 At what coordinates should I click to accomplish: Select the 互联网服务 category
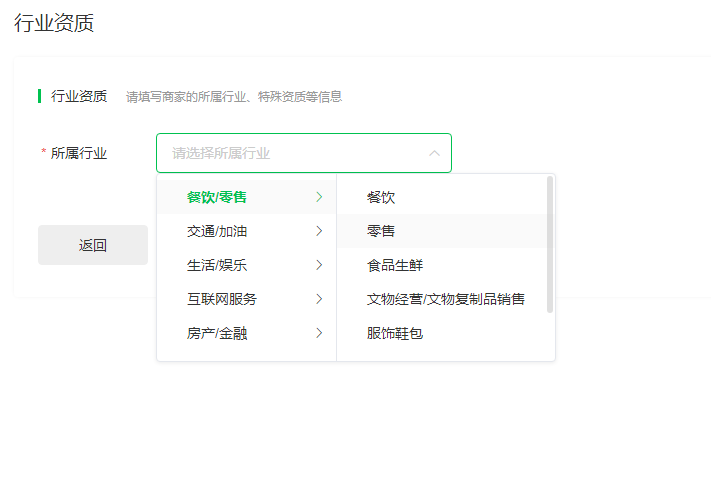246,299
